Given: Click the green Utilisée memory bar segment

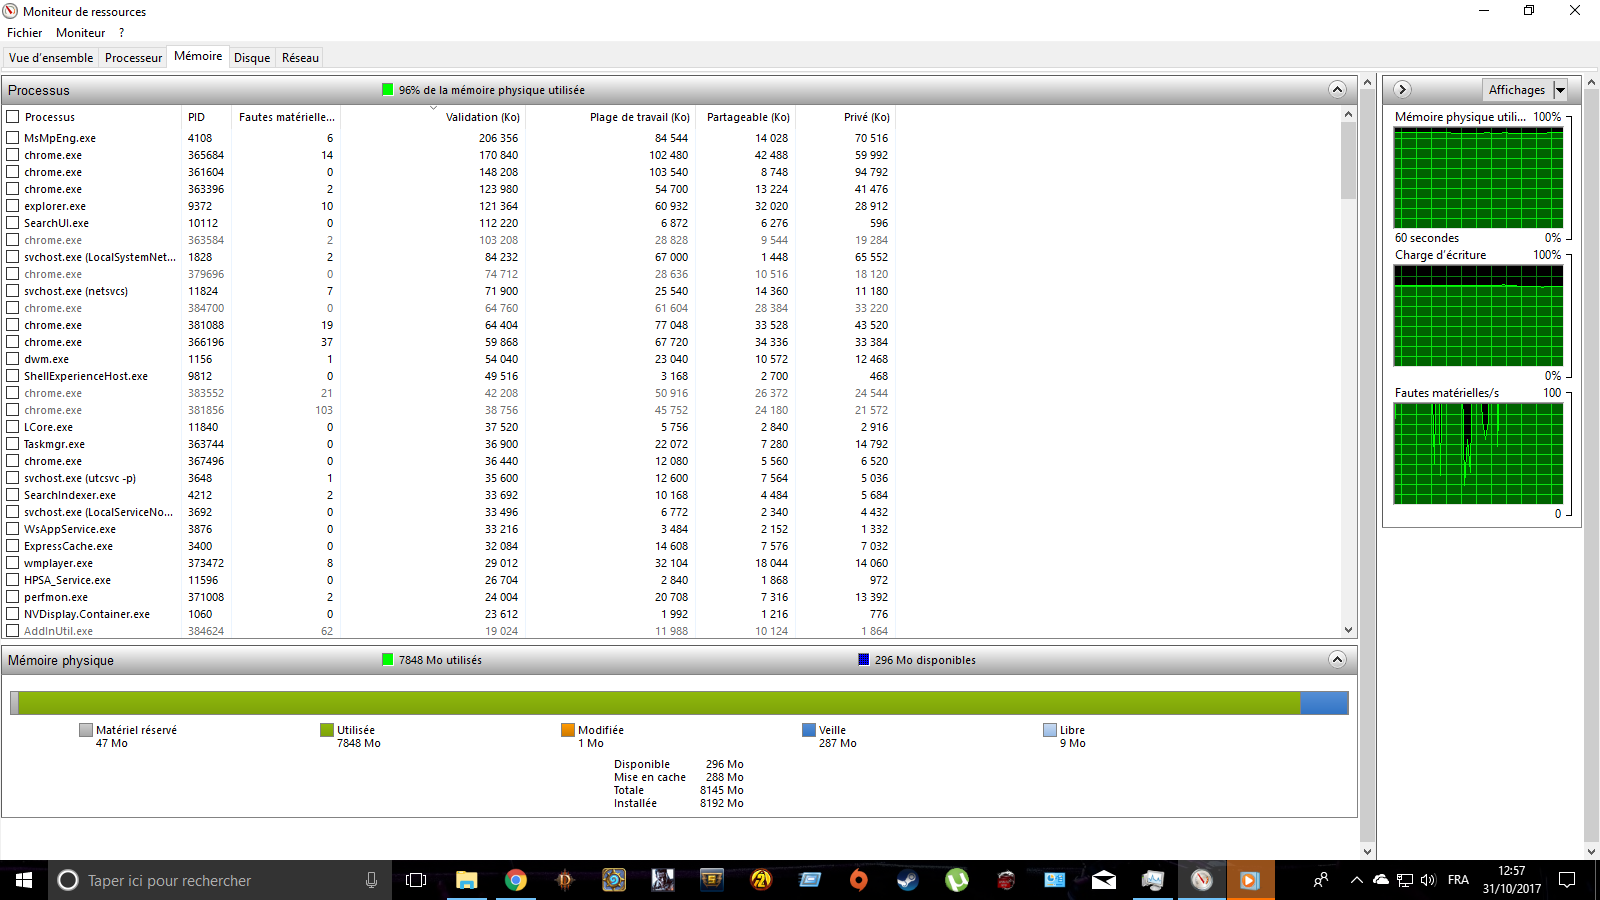Looking at the screenshot, I should 659,703.
